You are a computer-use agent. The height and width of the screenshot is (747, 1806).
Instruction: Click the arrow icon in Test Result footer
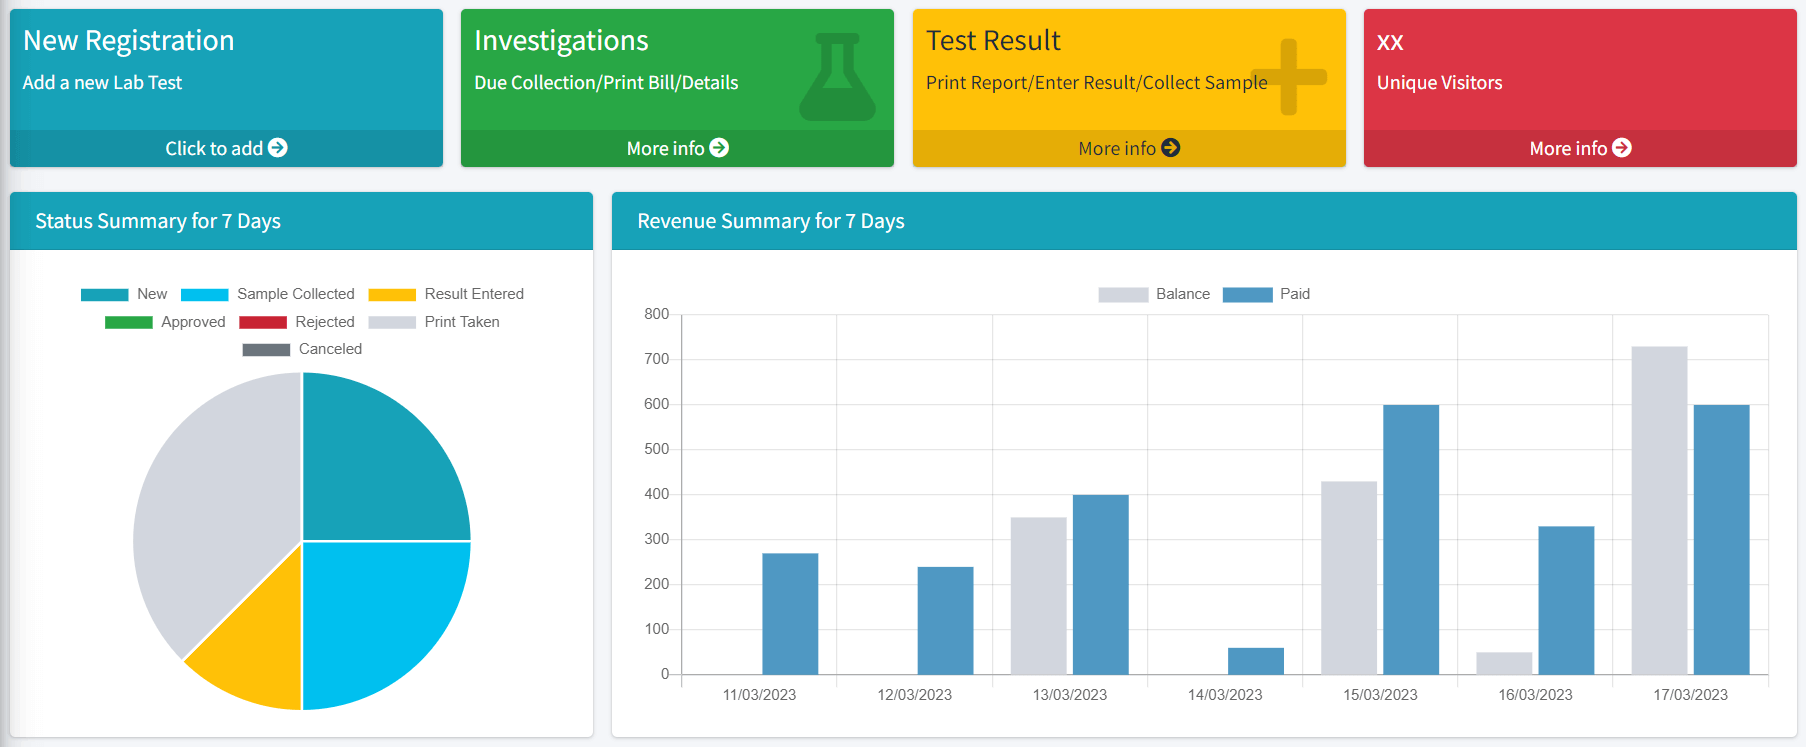[x=1171, y=148]
